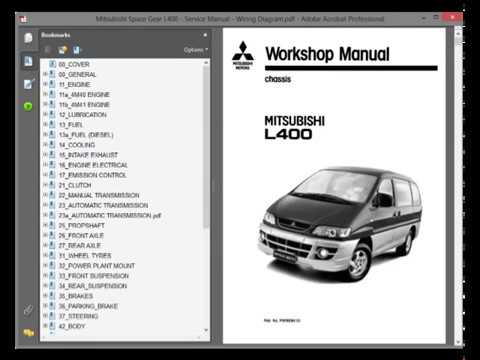Viewport: 480px width, 360px height.
Task: Select the 13a_FUEL (DIESEL) bookmark
Action: point(86,135)
